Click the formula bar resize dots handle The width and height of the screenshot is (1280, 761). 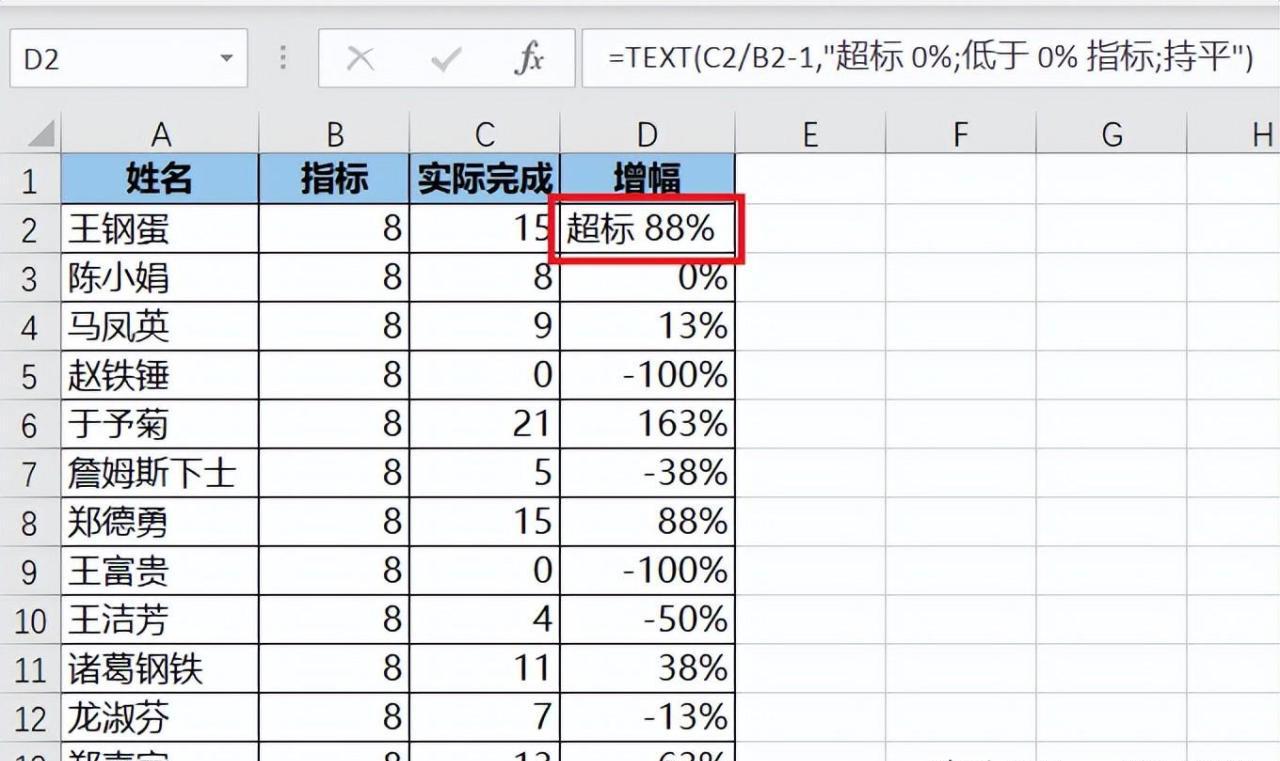point(284,59)
